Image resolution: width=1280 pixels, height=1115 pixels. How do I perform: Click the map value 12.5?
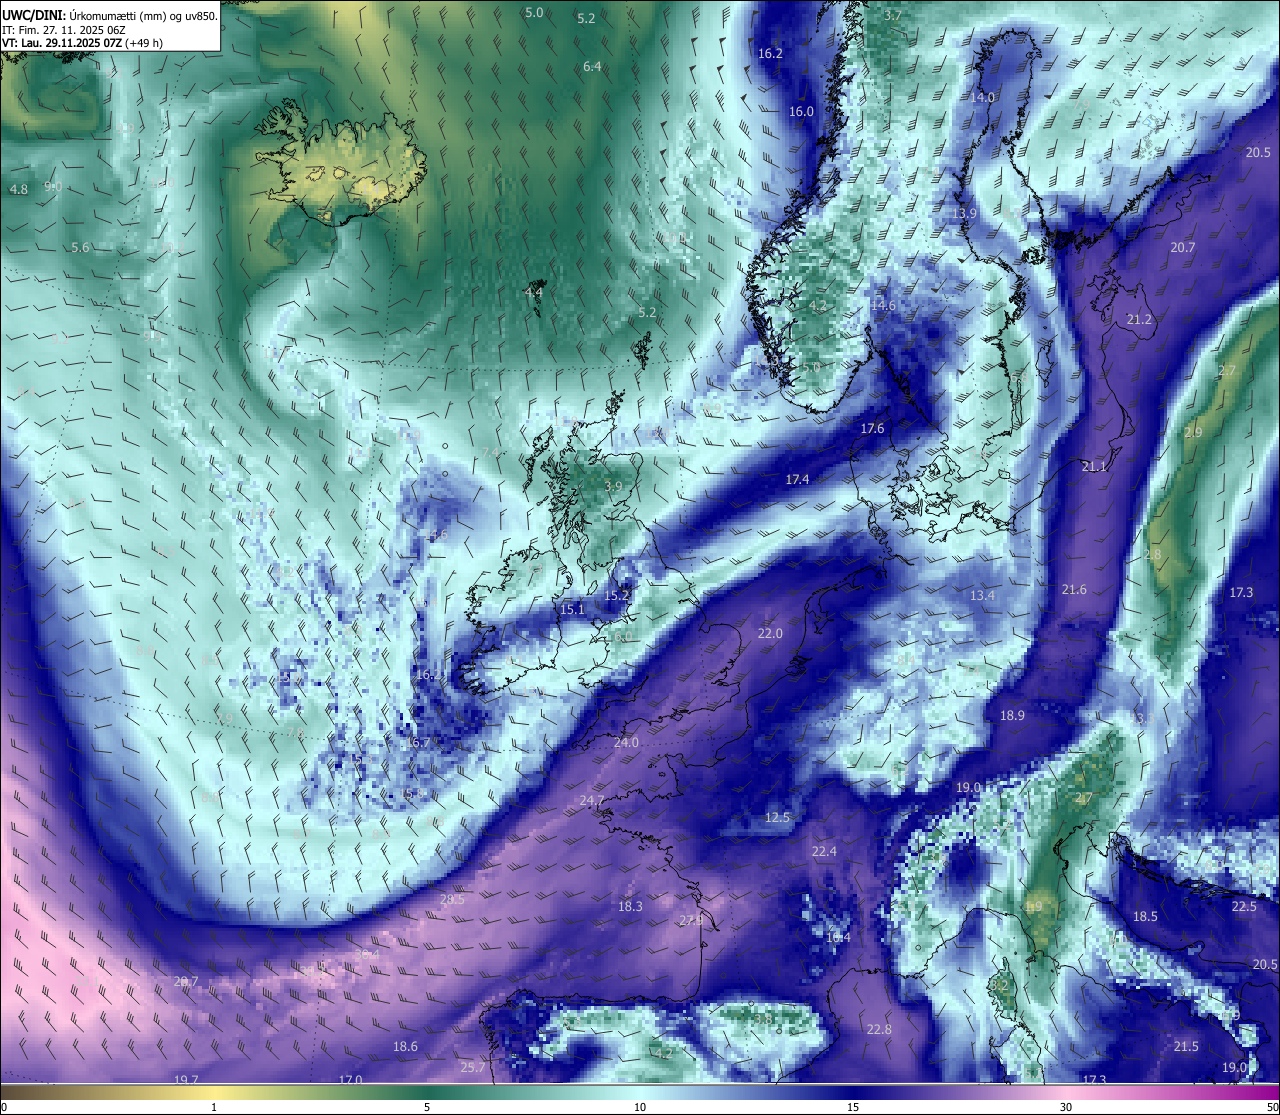coord(777,818)
